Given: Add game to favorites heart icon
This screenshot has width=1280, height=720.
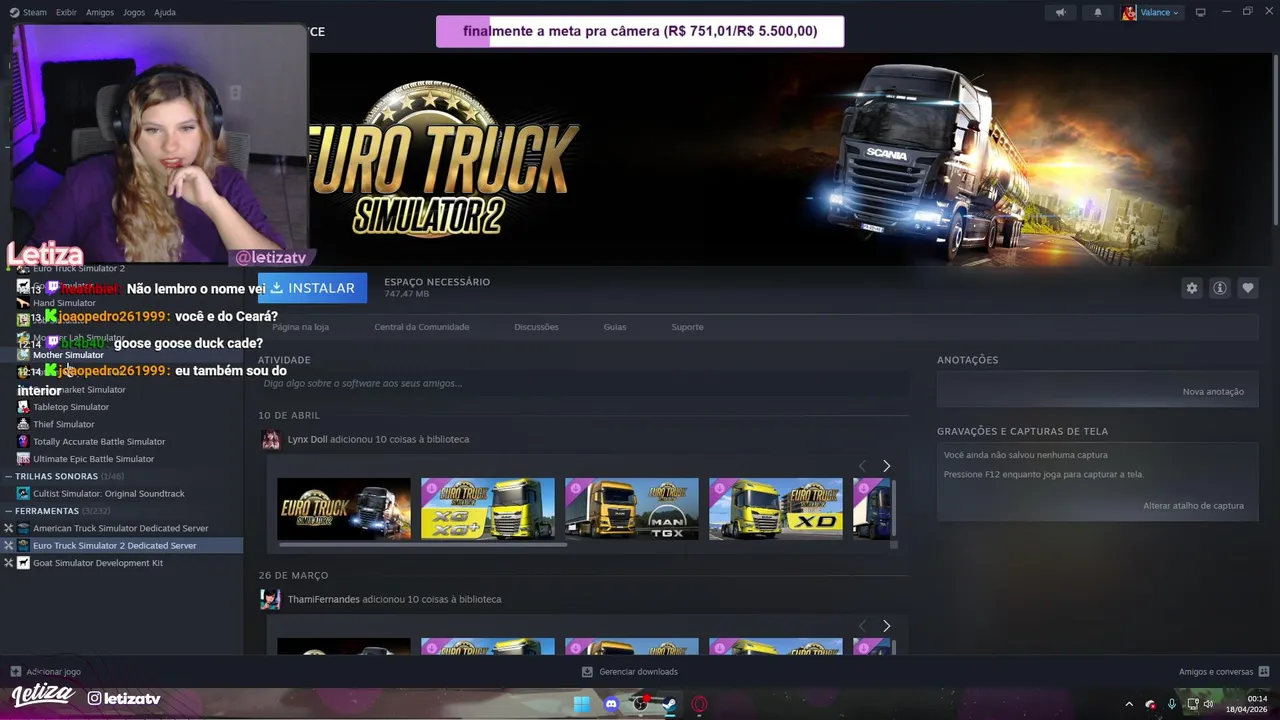Looking at the screenshot, I should (x=1247, y=288).
